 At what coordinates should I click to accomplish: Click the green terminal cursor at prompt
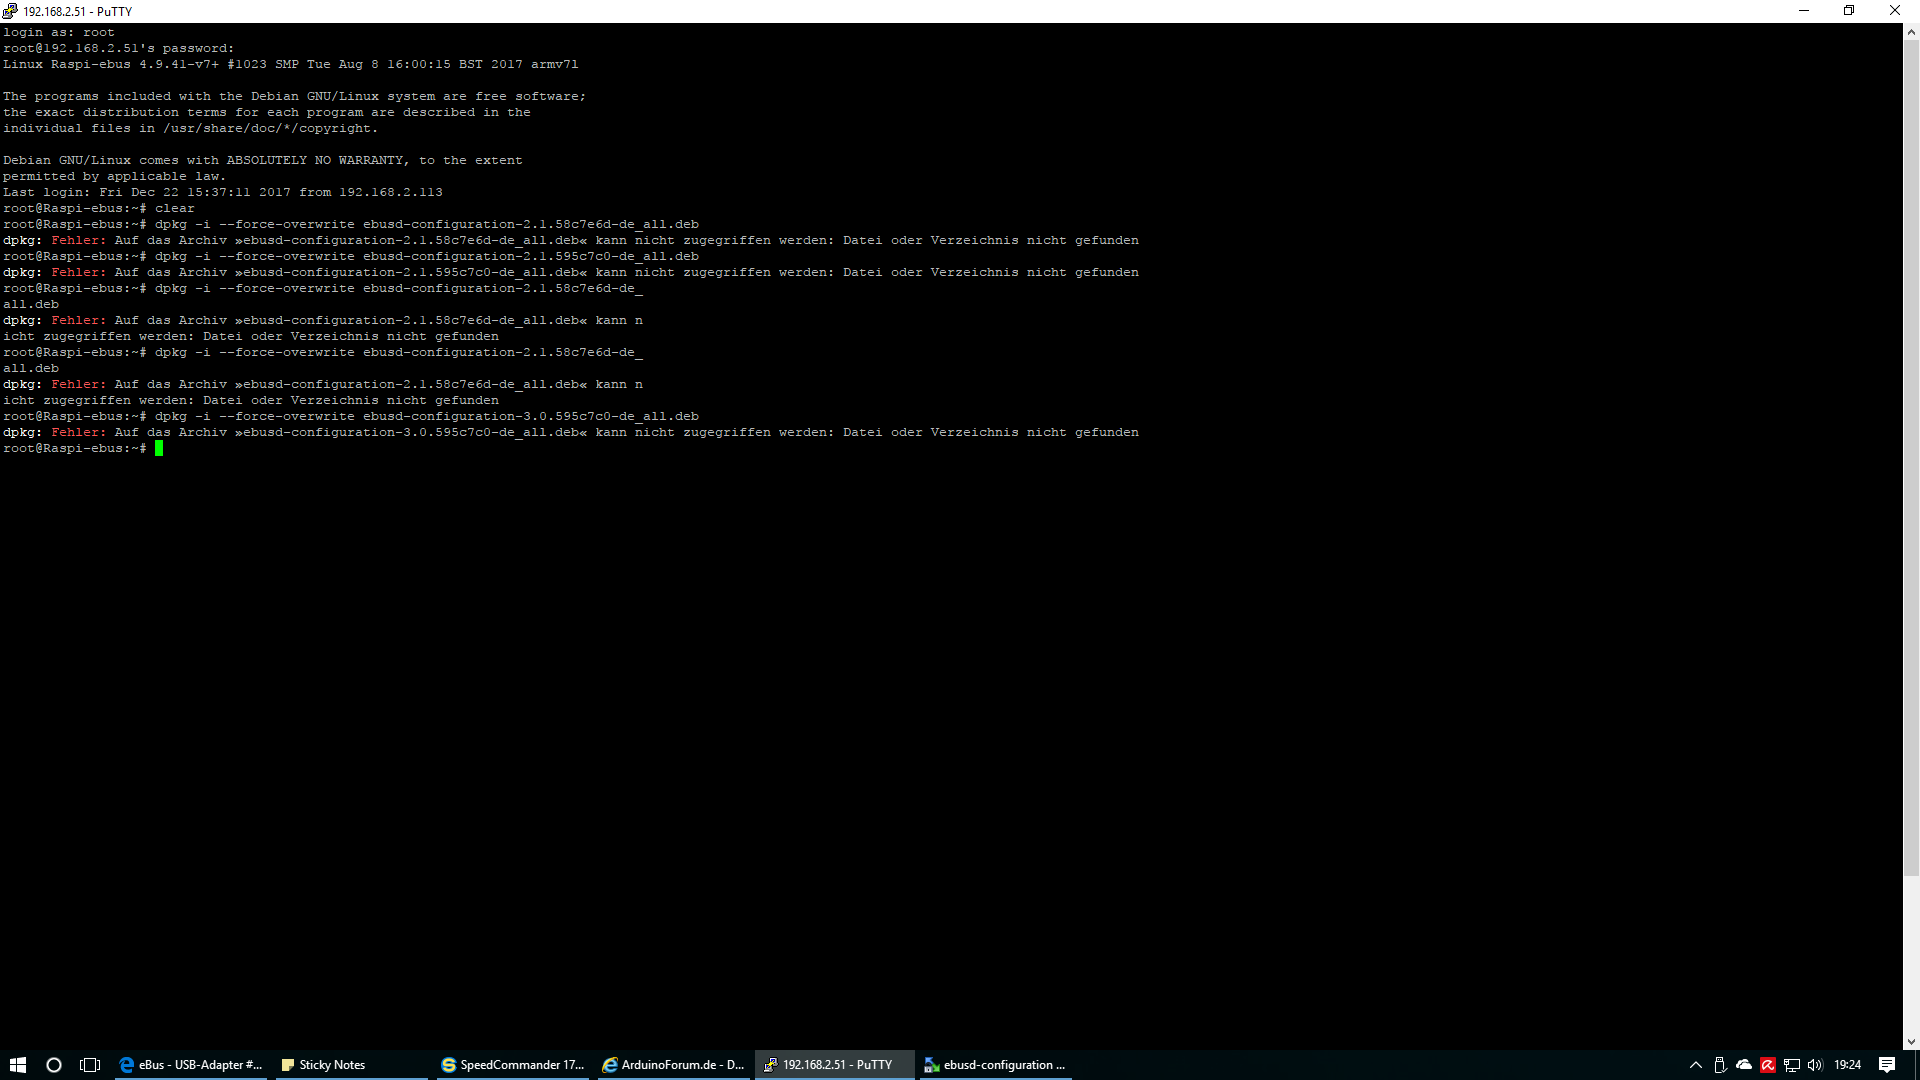tap(159, 448)
